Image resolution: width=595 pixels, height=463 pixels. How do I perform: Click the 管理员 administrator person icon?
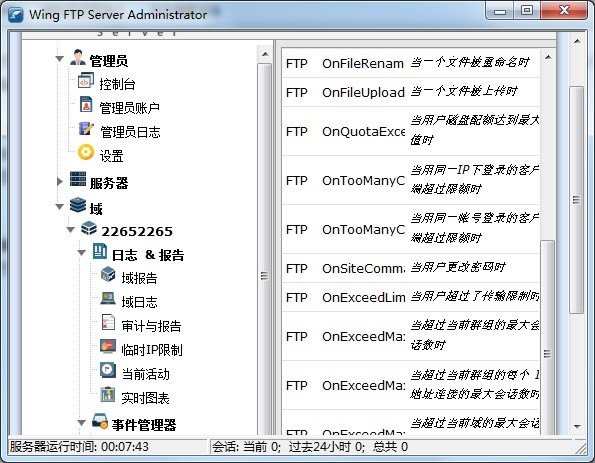pyautogui.click(x=78, y=57)
